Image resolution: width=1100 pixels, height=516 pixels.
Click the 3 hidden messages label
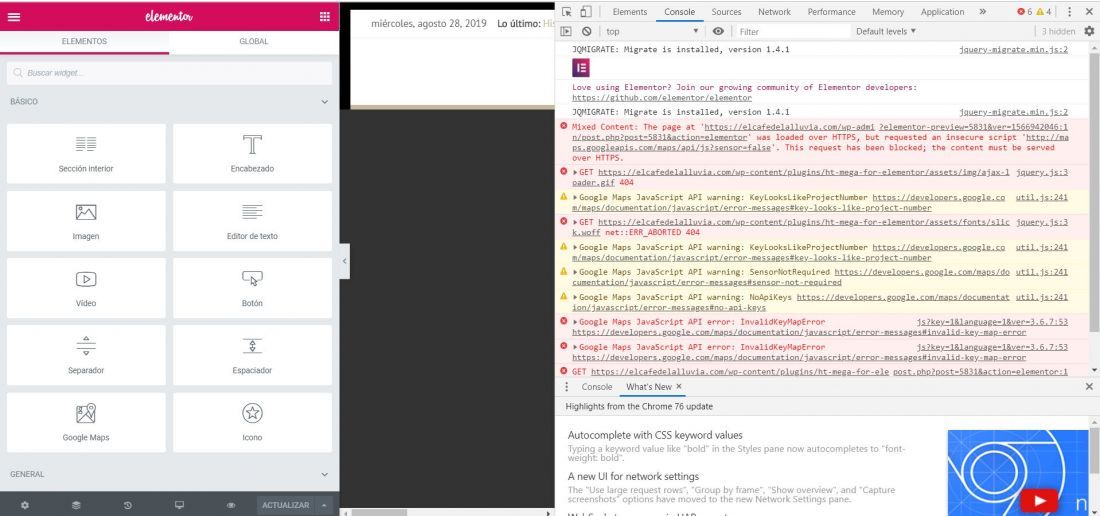pos(1058,32)
